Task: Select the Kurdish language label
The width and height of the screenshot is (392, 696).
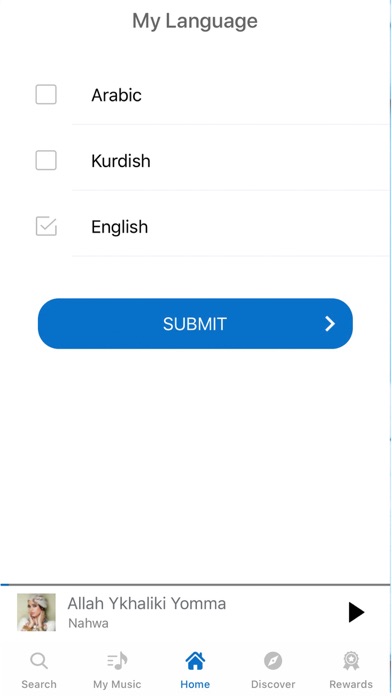Action: click(121, 161)
